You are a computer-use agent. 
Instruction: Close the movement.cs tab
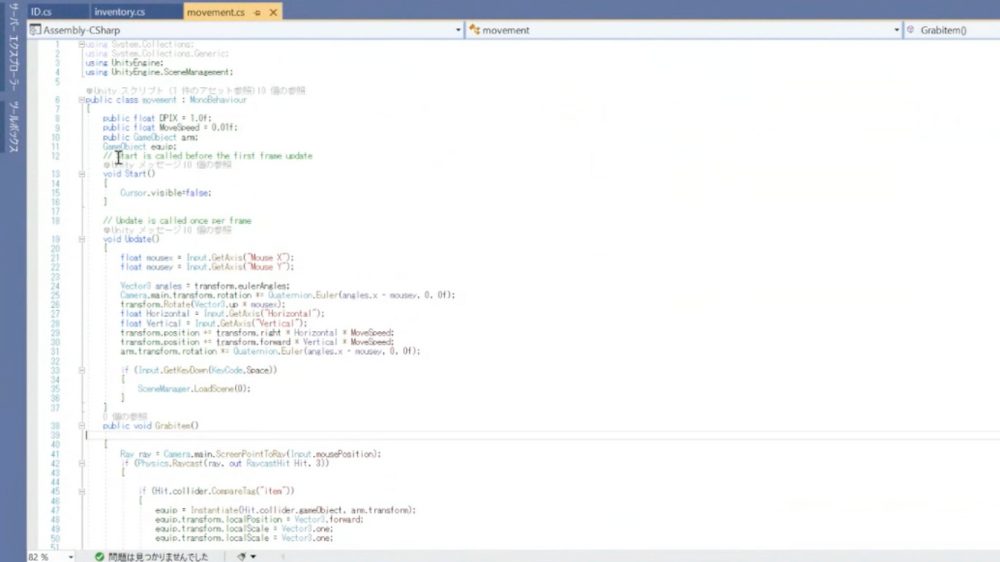click(273, 12)
